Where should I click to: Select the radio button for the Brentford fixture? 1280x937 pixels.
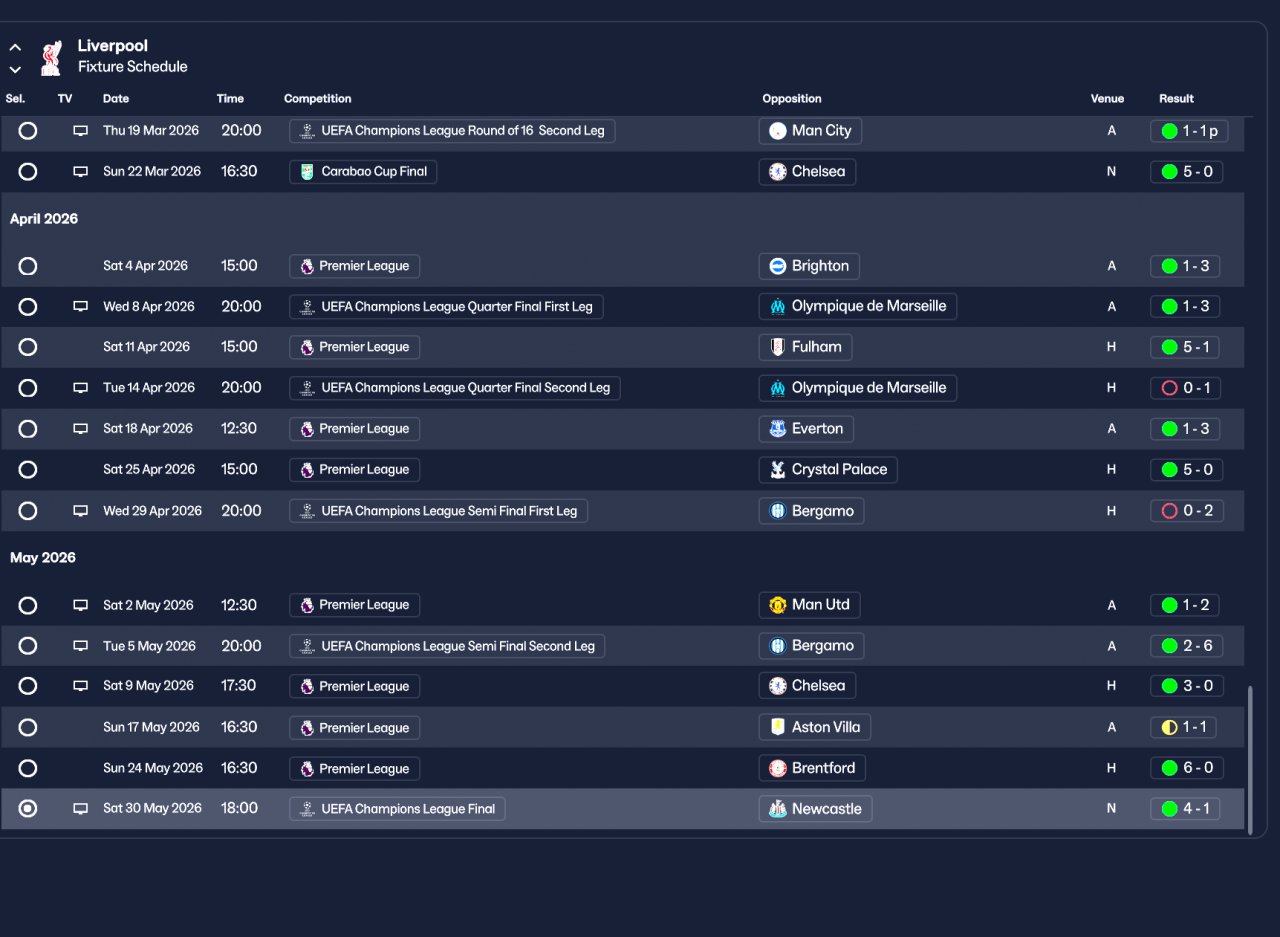[x=28, y=769]
